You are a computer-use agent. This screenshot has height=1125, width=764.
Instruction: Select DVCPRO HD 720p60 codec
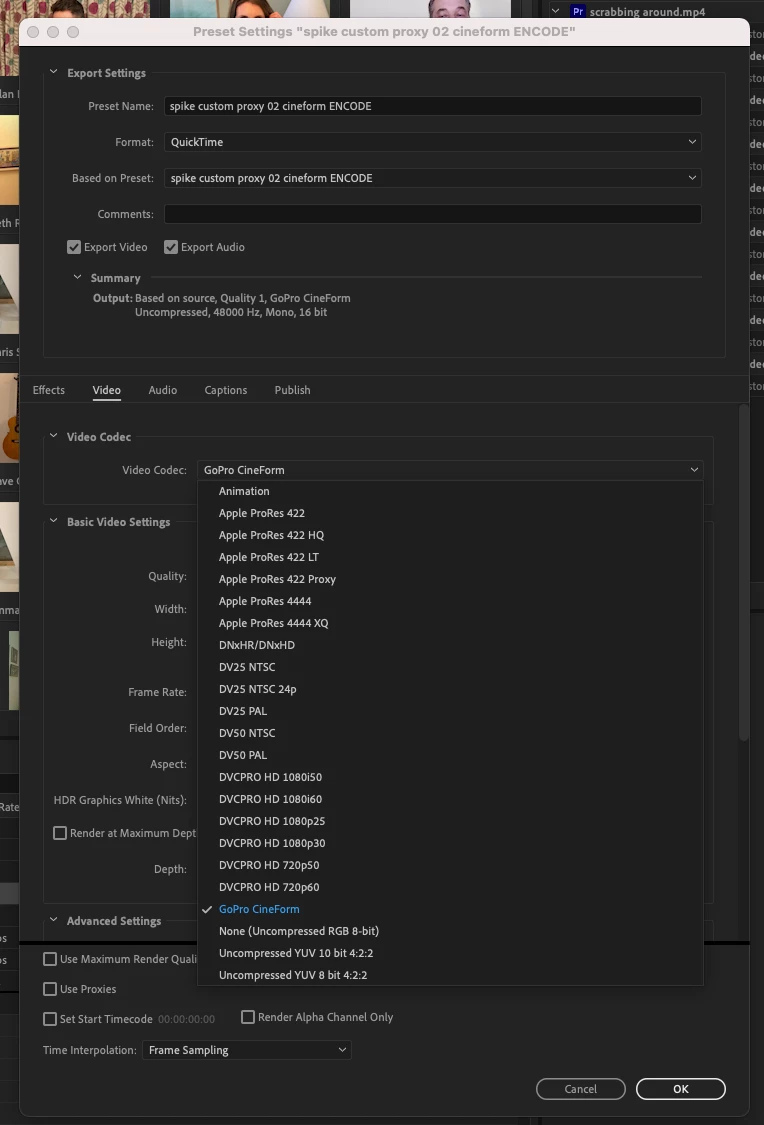point(451,888)
